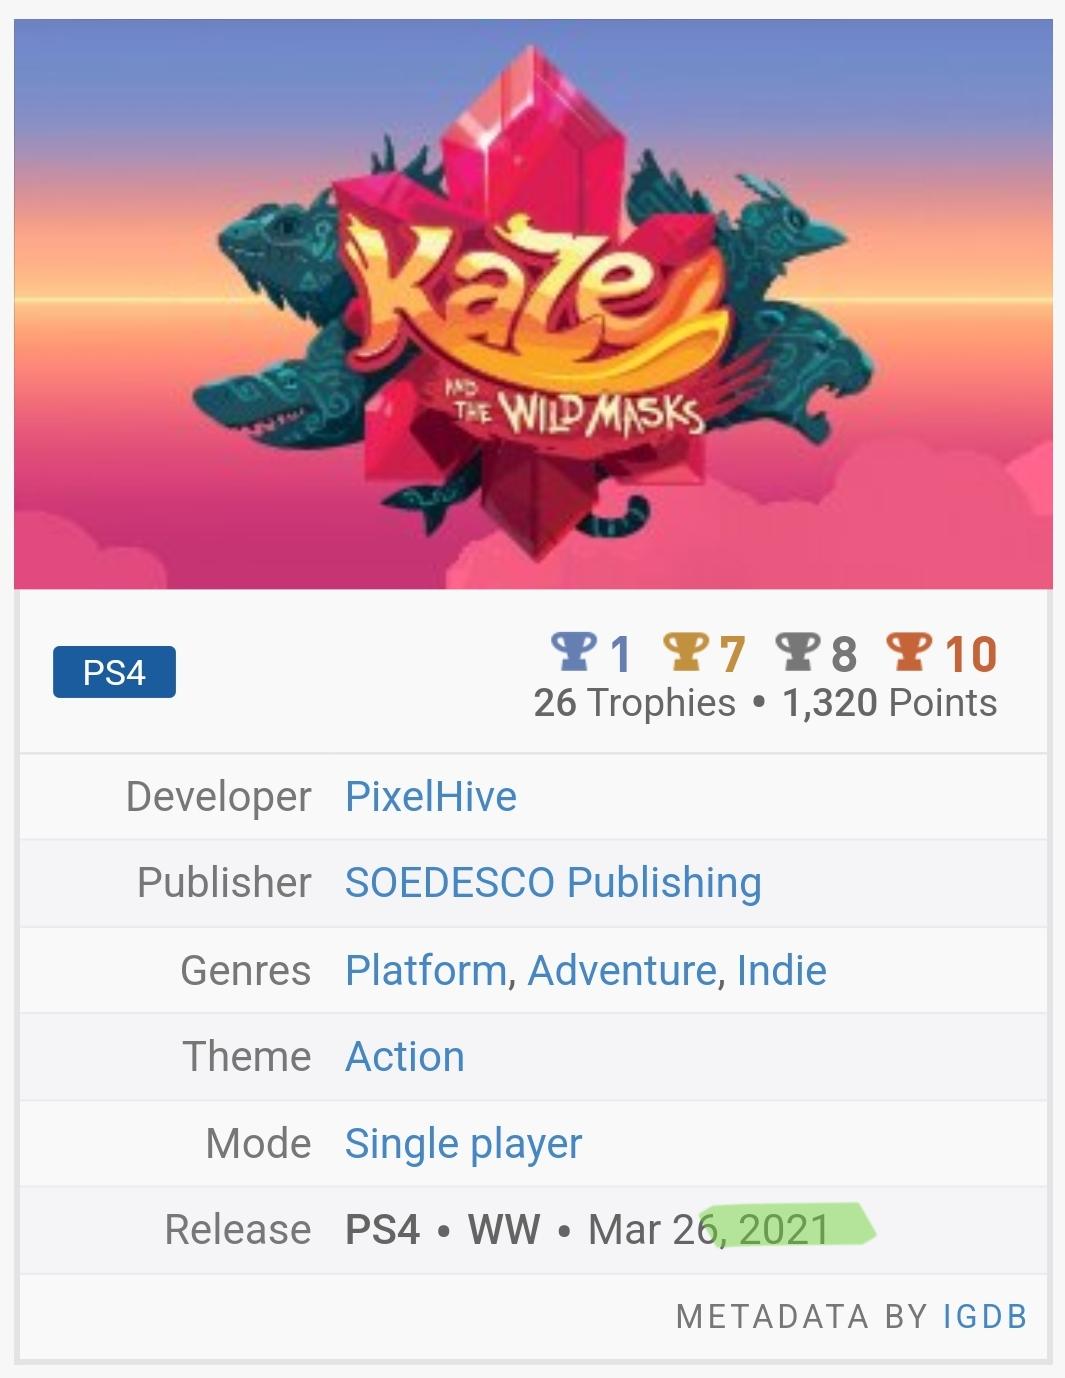
Task: Click the highlighted 2021 release year
Action: coord(785,1229)
